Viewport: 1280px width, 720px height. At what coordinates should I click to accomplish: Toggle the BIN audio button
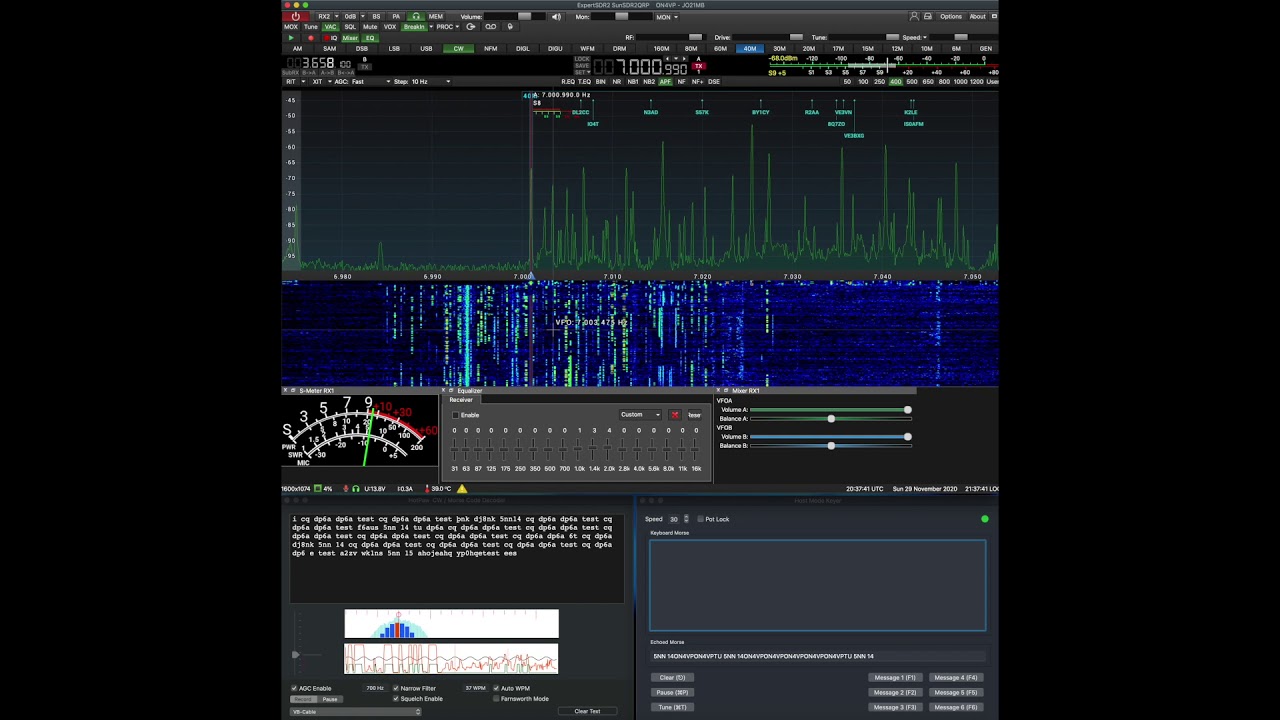click(600, 81)
